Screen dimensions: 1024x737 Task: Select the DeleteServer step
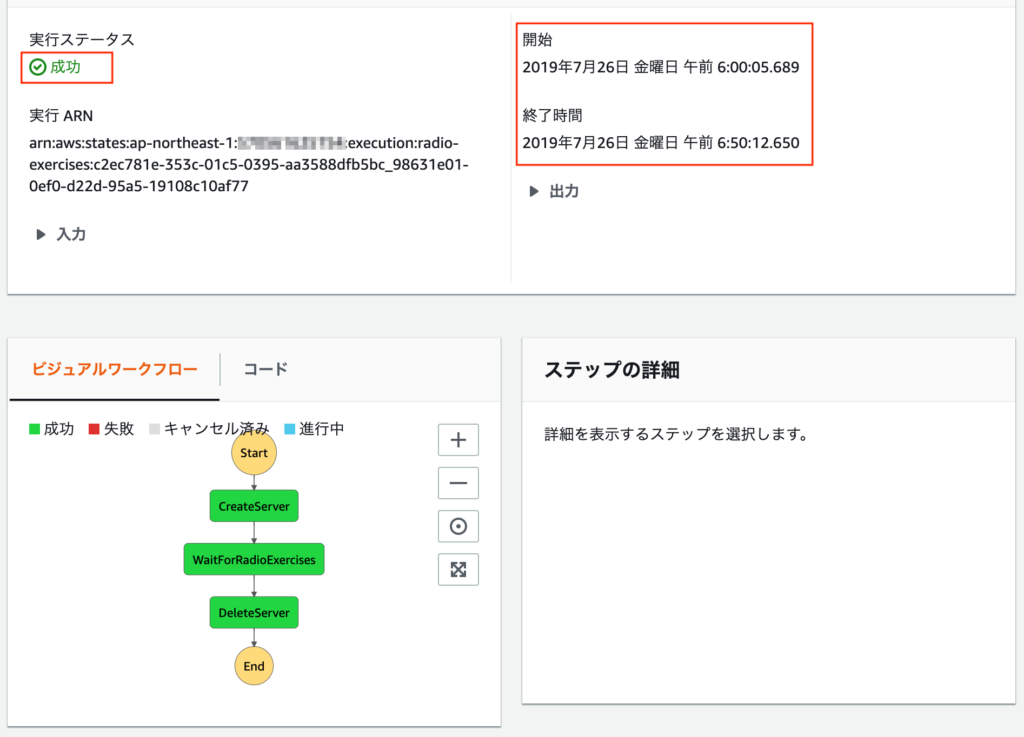tap(254, 612)
